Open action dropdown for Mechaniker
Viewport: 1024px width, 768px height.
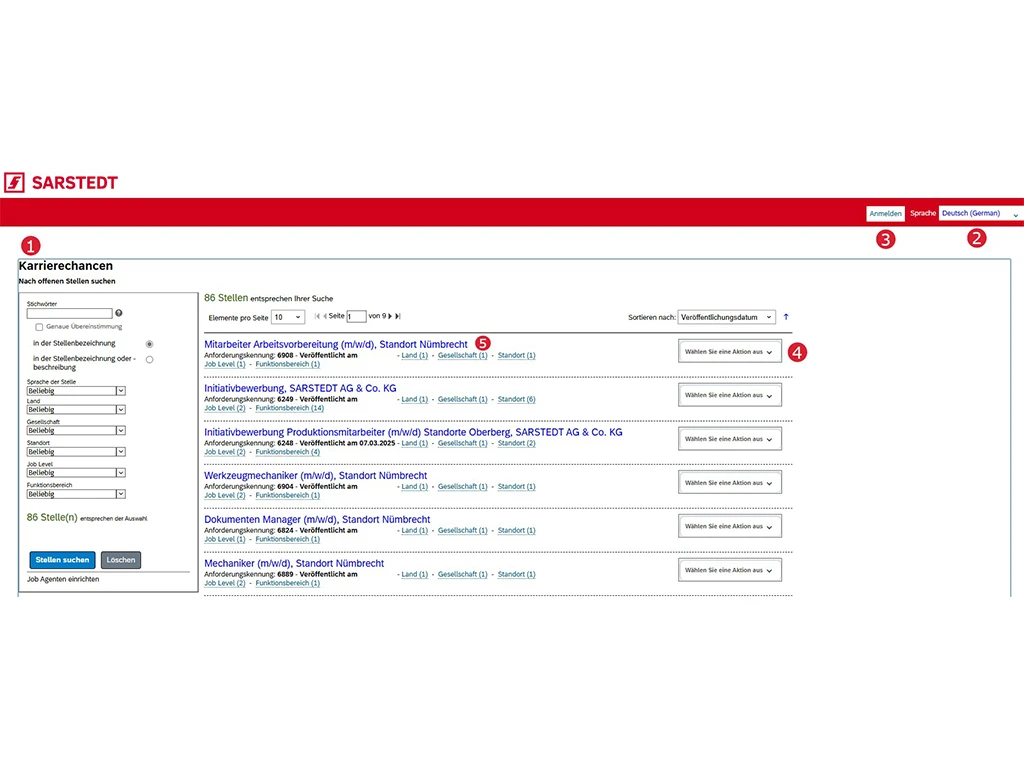coord(729,570)
